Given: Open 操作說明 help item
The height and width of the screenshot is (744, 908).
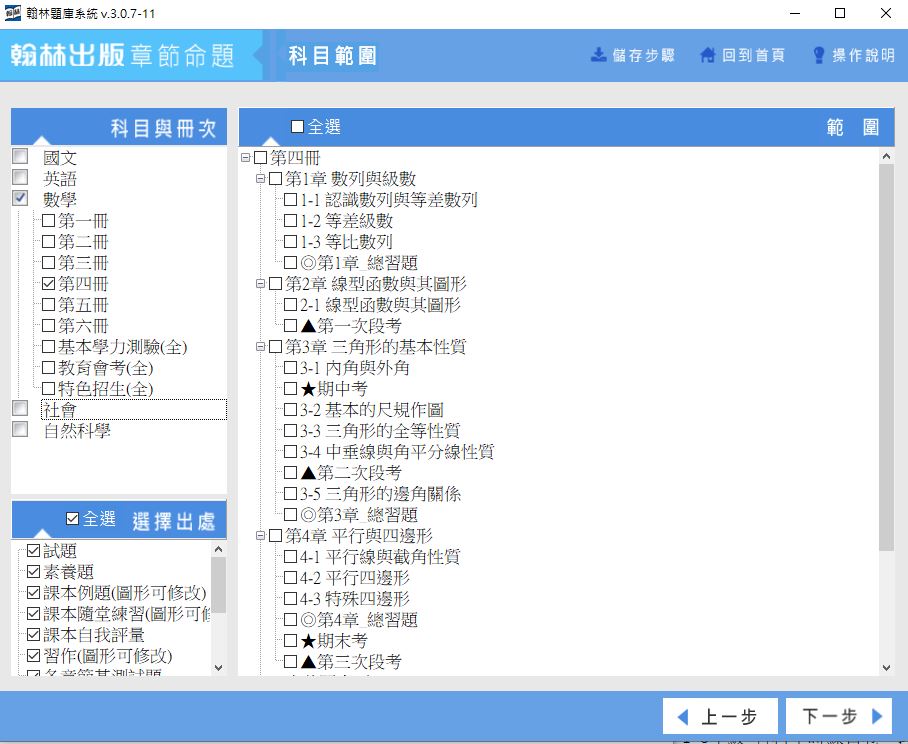Looking at the screenshot, I should pyautogui.click(x=854, y=55).
